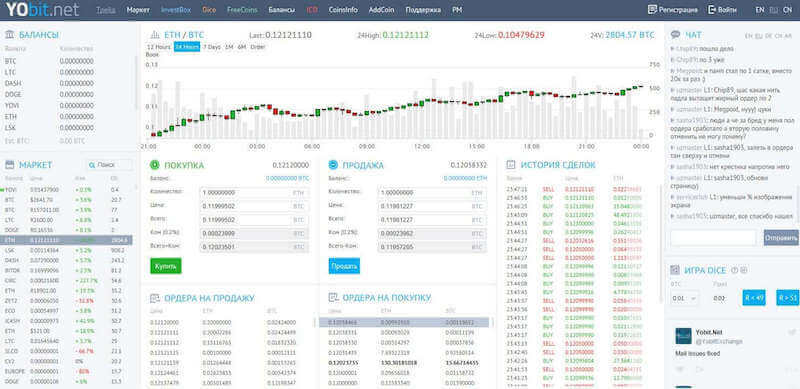Image resolution: width=800 pixels, height=389 pixels.
Task: Click the Регистрация link in header
Action: [x=673, y=10]
